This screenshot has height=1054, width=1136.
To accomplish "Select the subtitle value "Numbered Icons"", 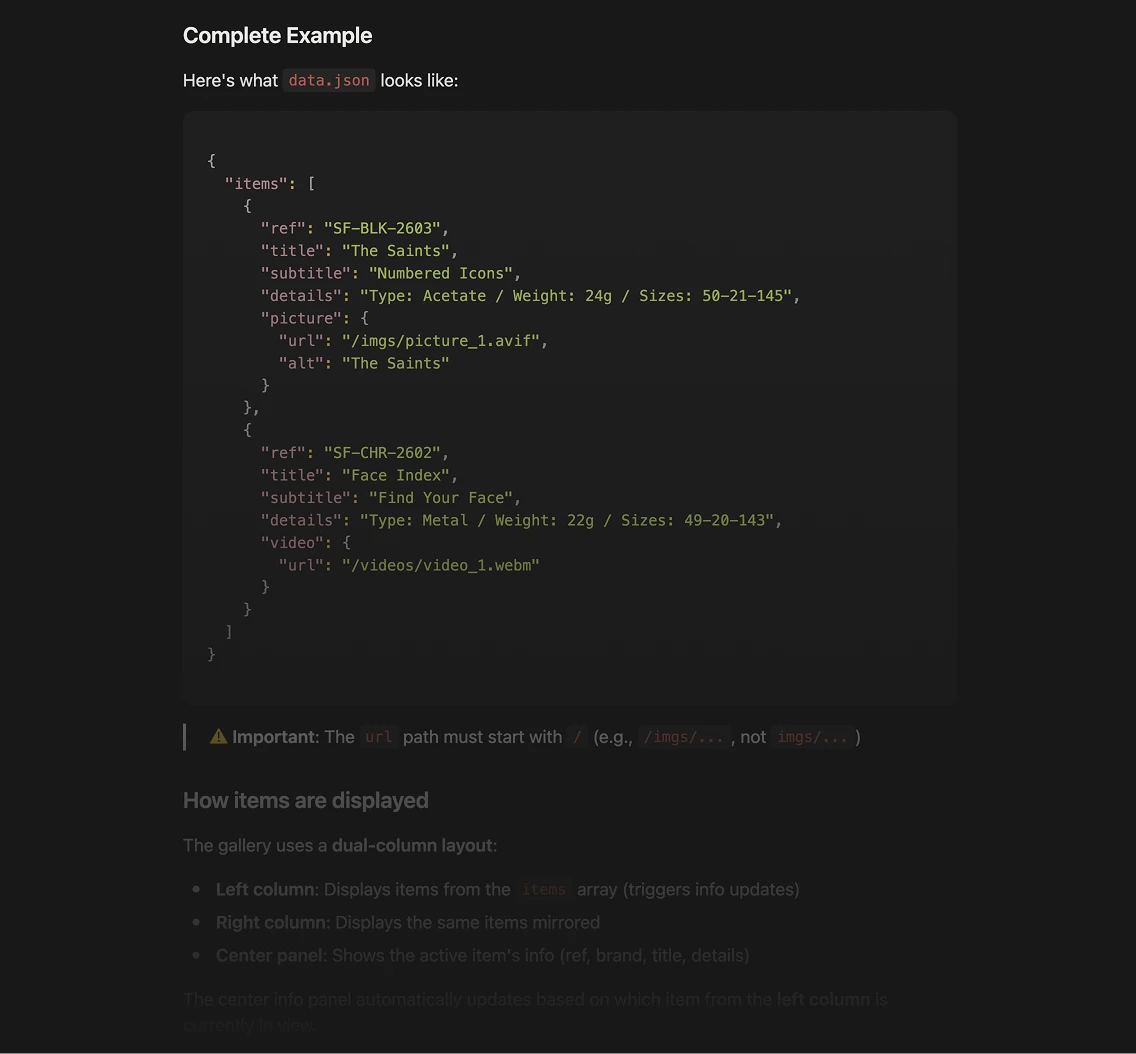I will (440, 274).
